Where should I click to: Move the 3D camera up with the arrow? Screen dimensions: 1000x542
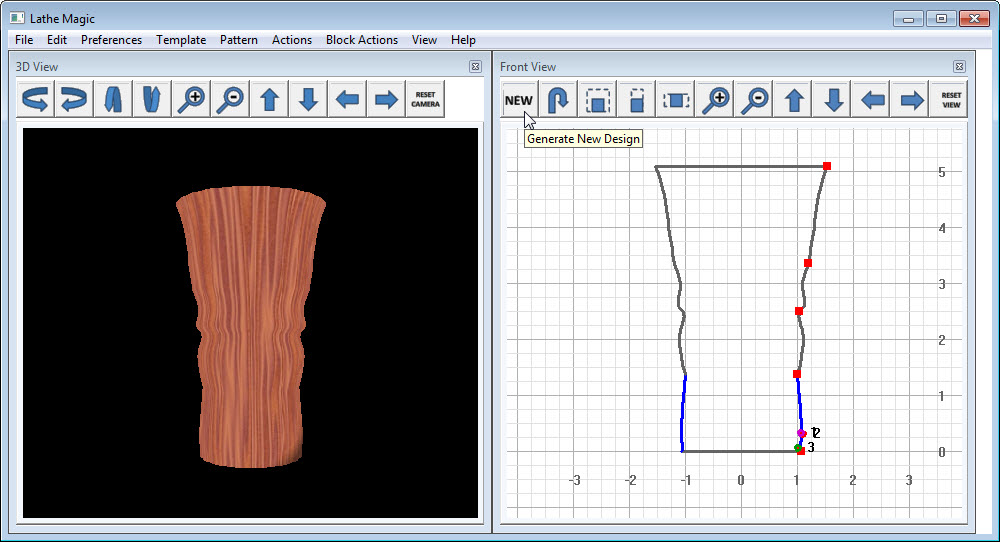coord(269,100)
